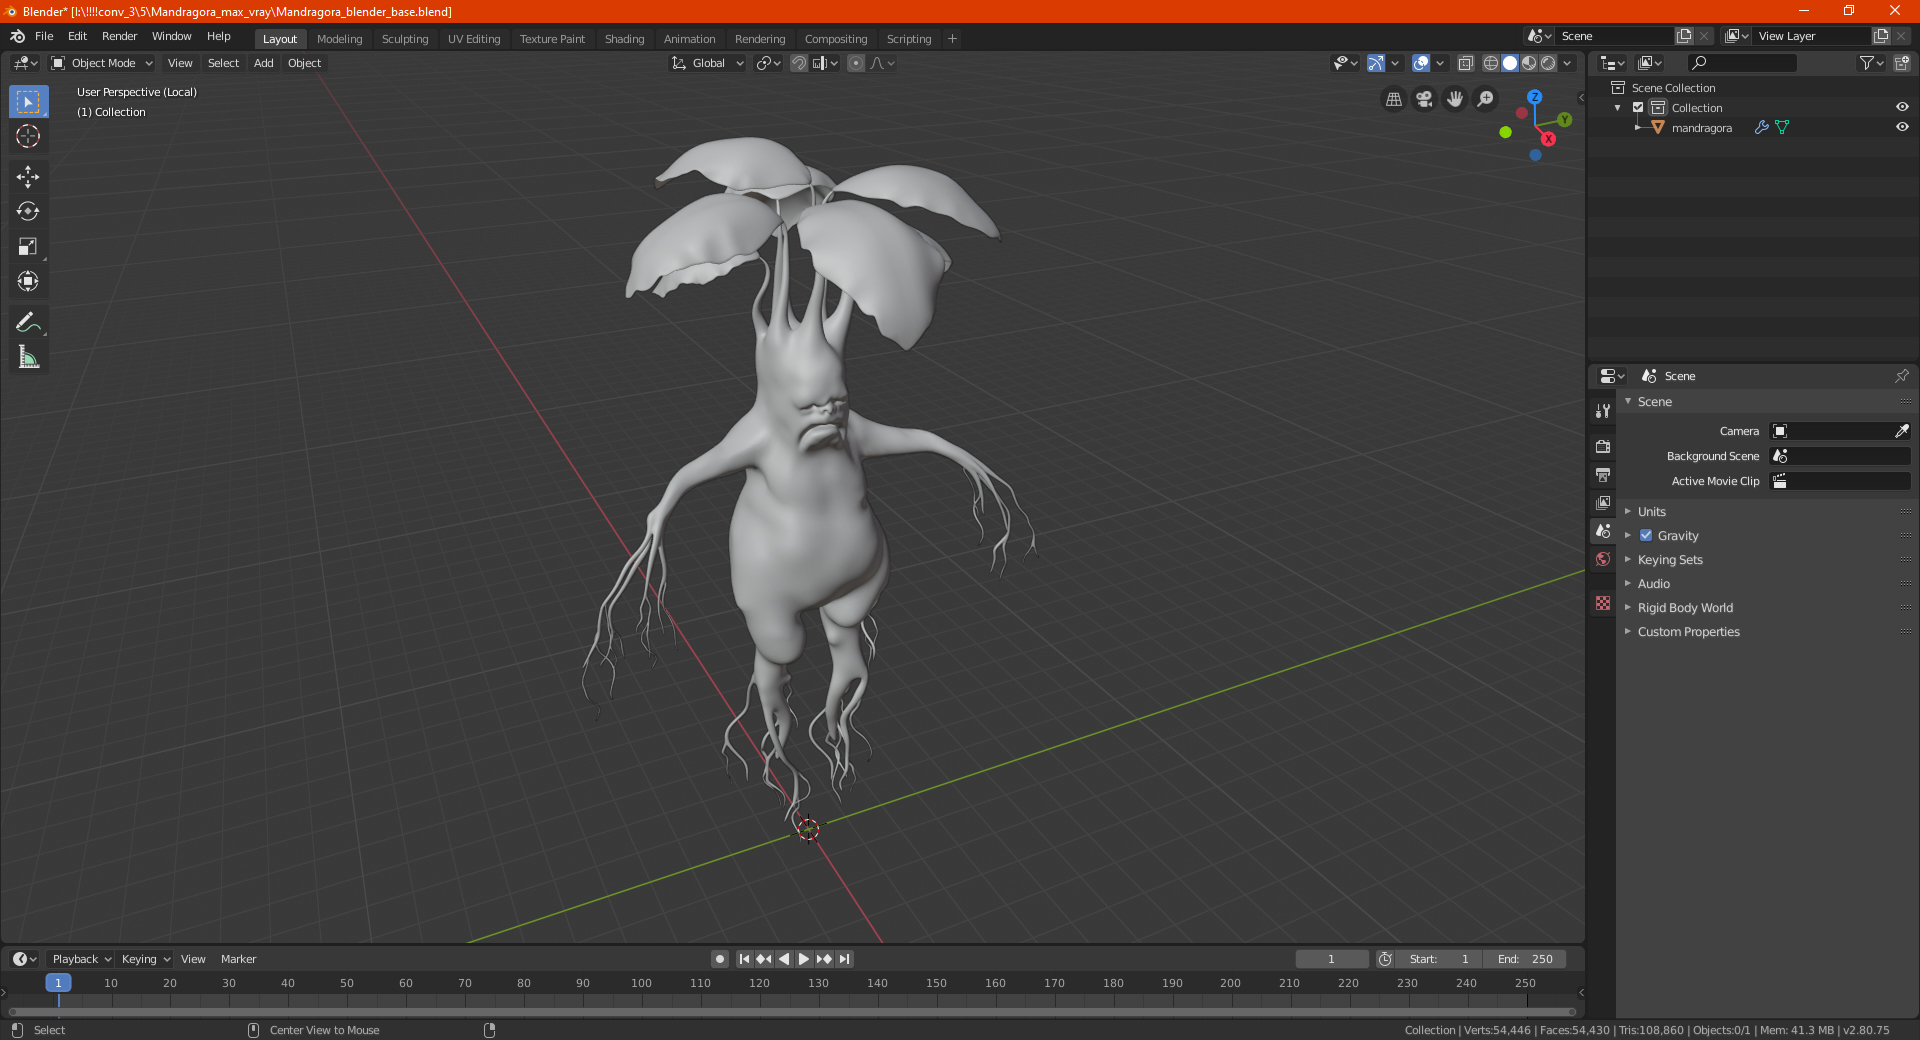Viewport: 1920px width, 1040px height.
Task: Switch to material preview shading
Action: pyautogui.click(x=1529, y=63)
